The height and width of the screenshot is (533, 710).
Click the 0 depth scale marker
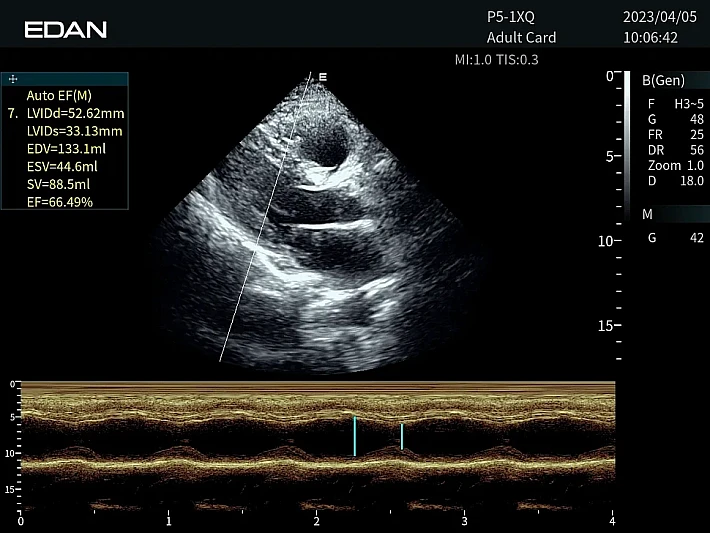point(610,76)
